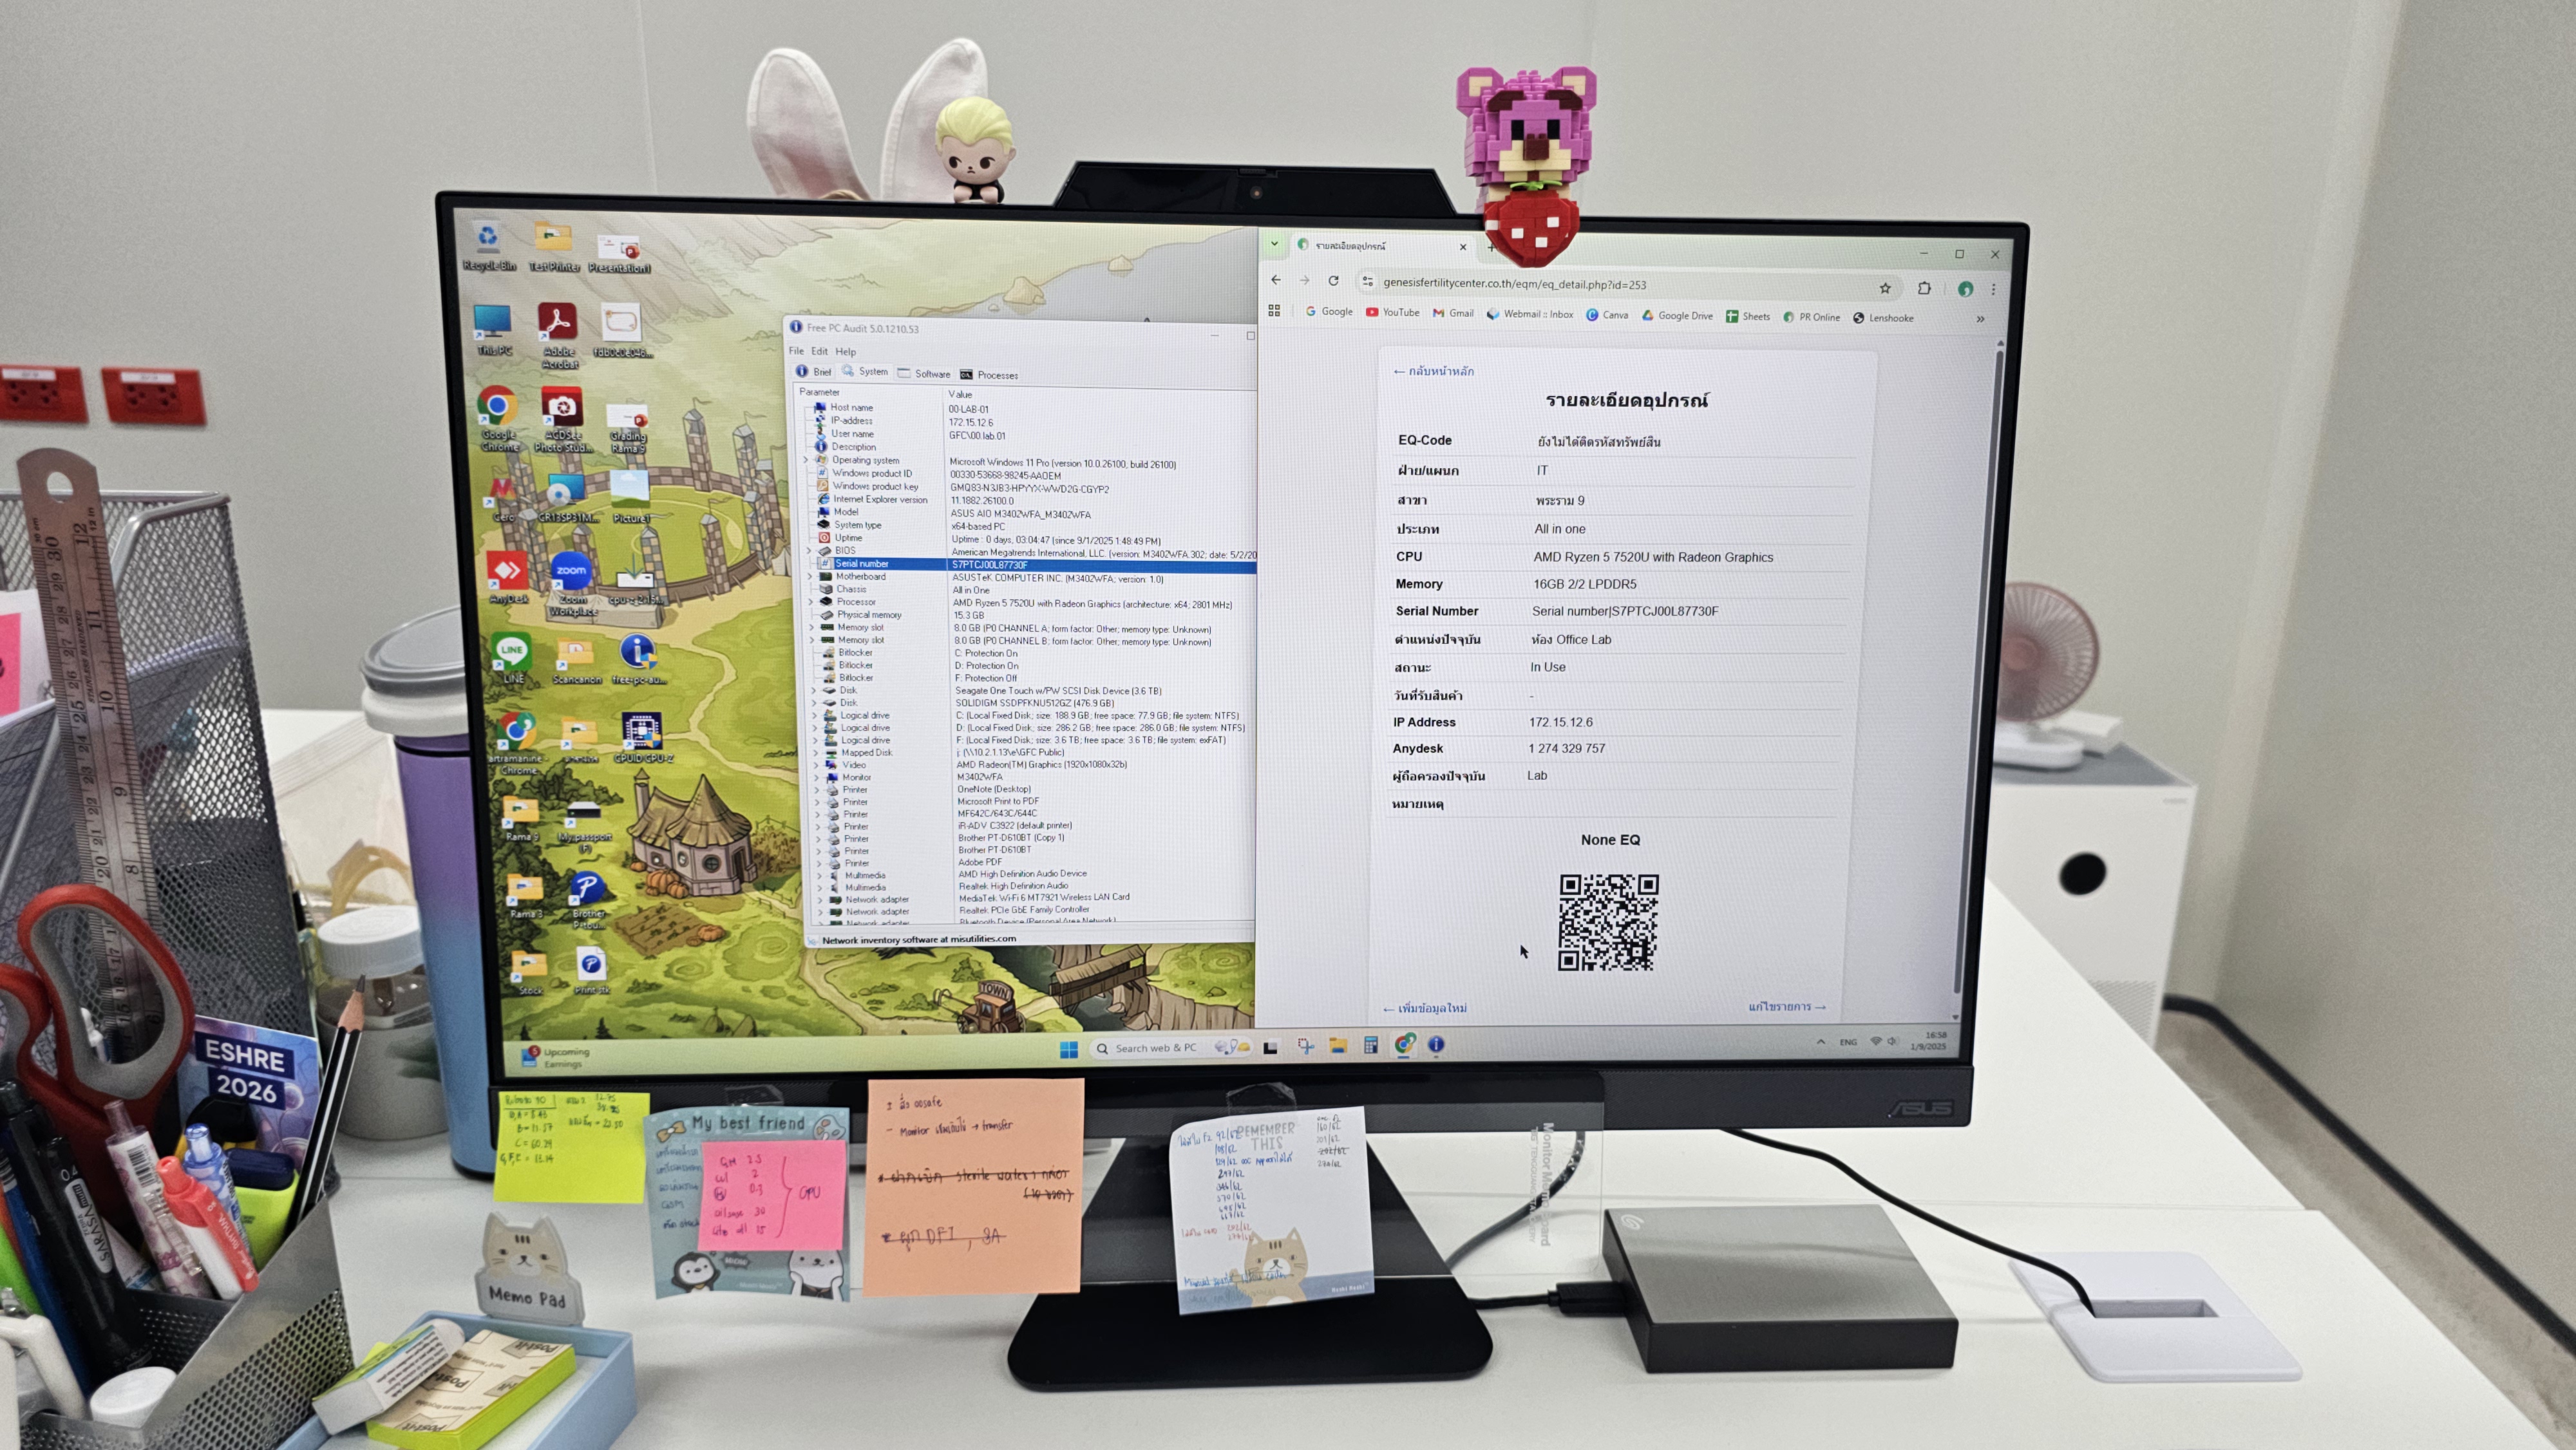The height and width of the screenshot is (1450, 2576).
Task: Open Calculator from the taskbar
Action: pyautogui.click(x=1371, y=1046)
